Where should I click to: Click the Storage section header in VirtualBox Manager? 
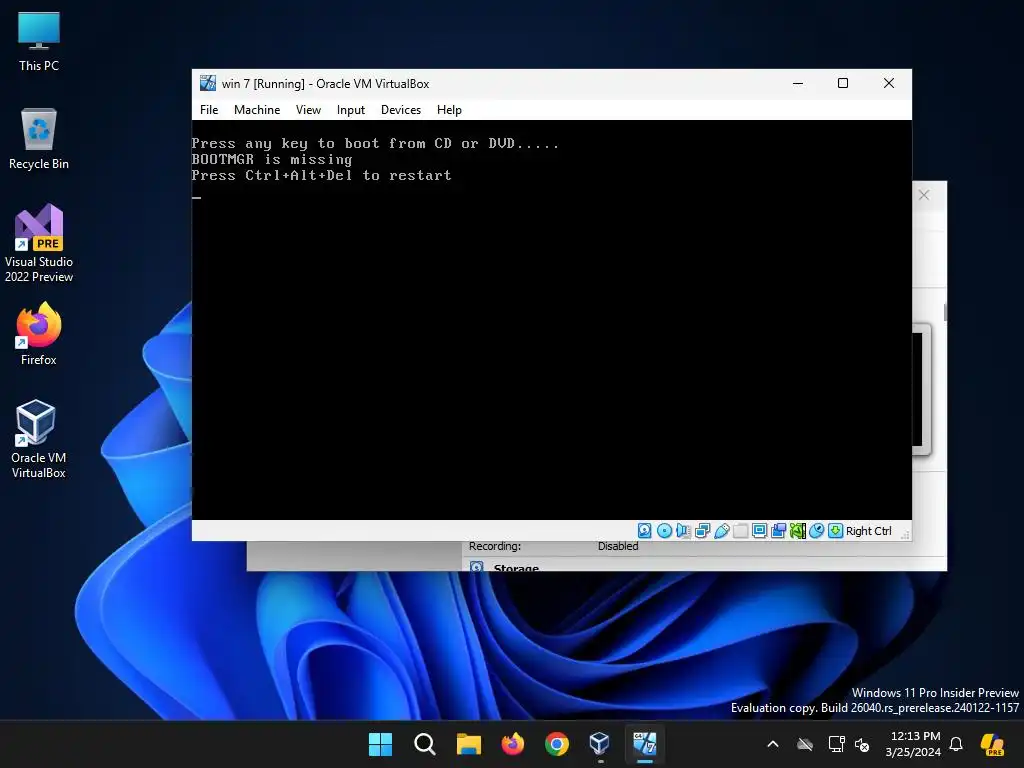[x=516, y=568]
